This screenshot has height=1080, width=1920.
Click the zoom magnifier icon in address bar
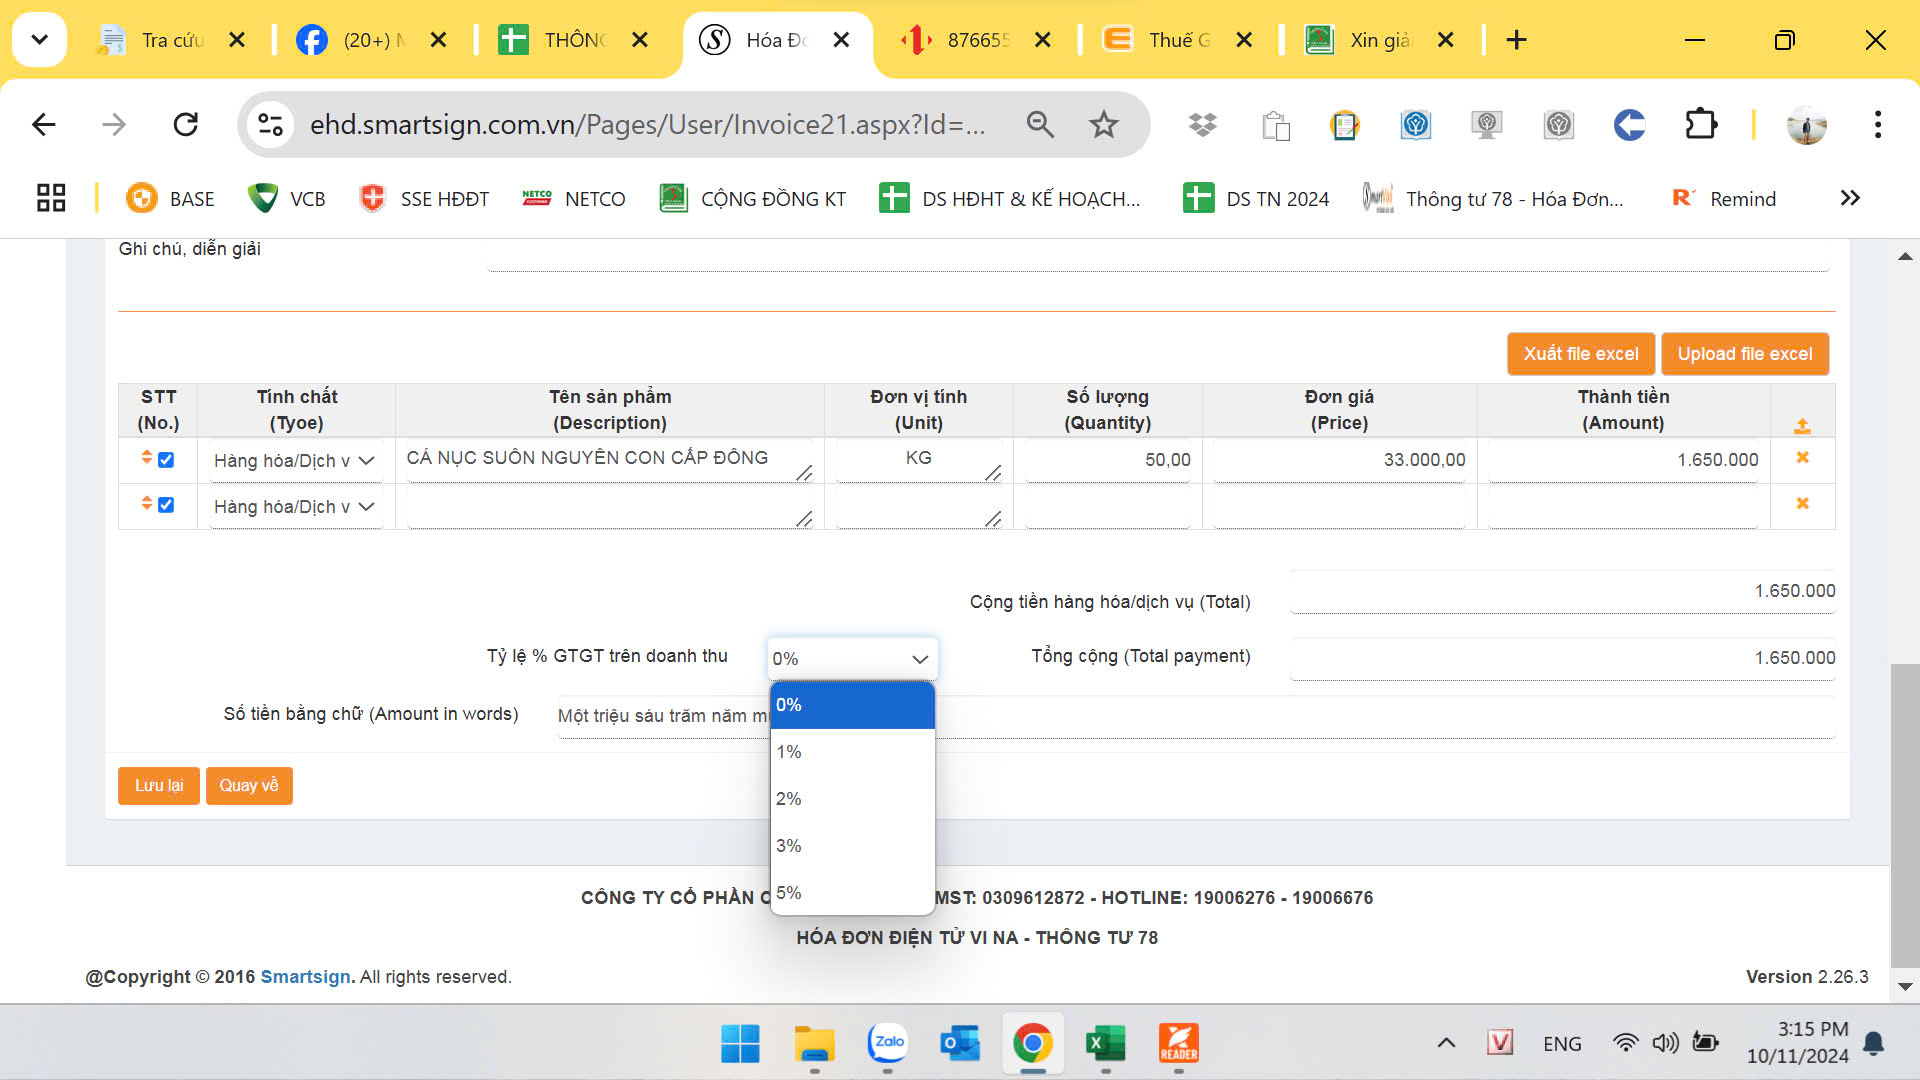[x=1040, y=125]
